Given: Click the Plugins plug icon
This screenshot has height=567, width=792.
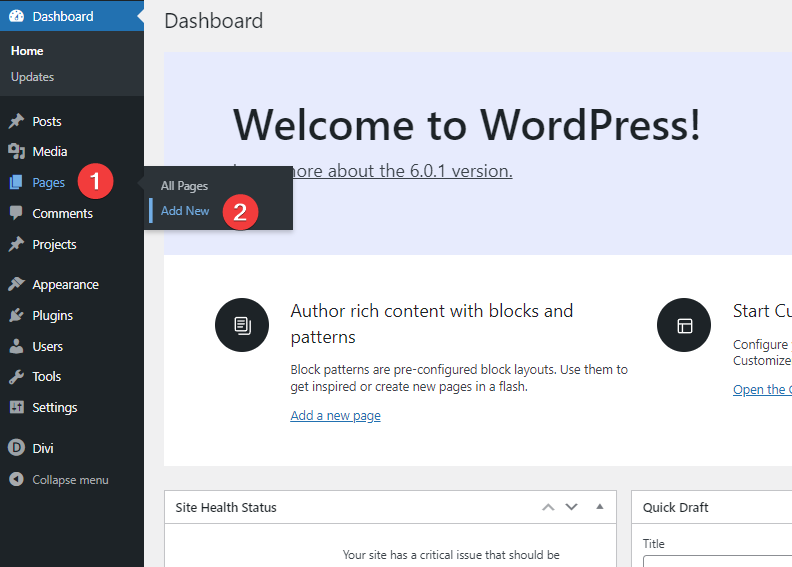Looking at the screenshot, I should (x=16, y=316).
